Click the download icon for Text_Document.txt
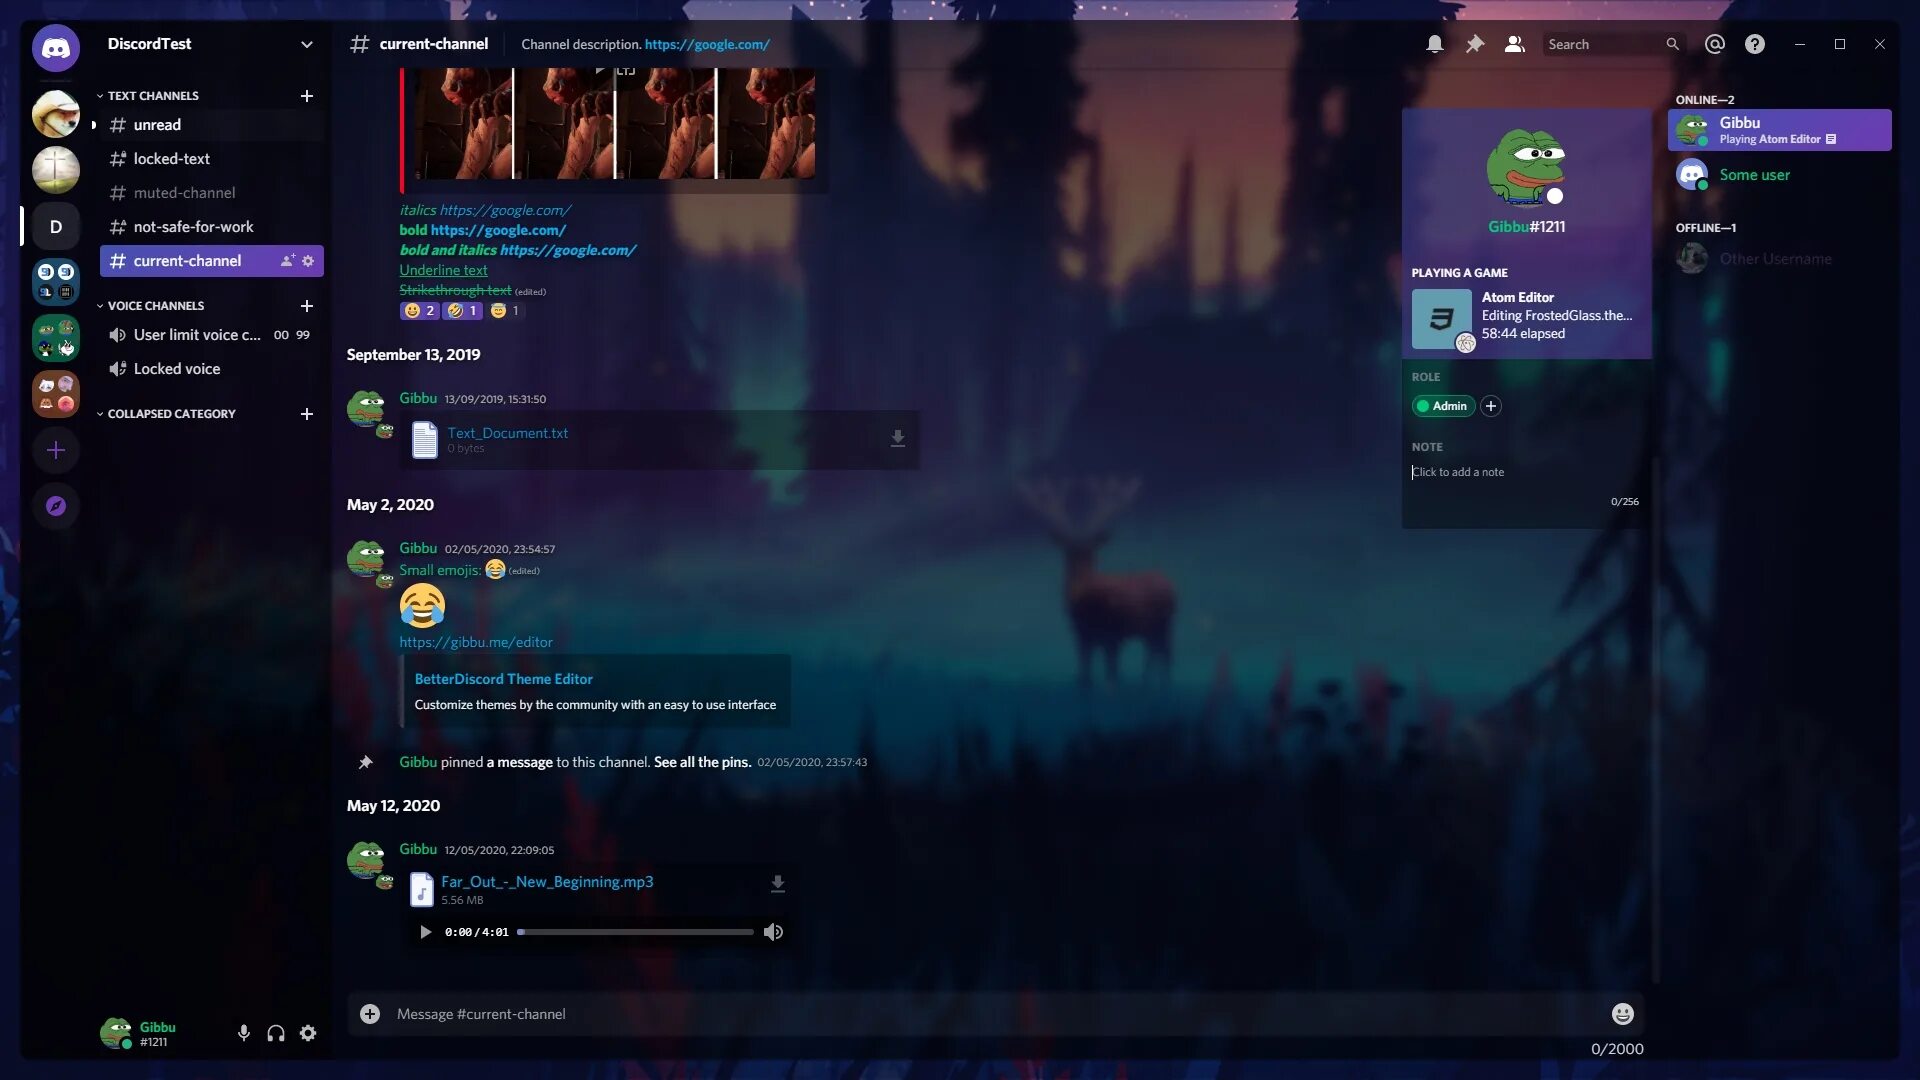Viewport: 1920px width, 1080px height. click(898, 438)
